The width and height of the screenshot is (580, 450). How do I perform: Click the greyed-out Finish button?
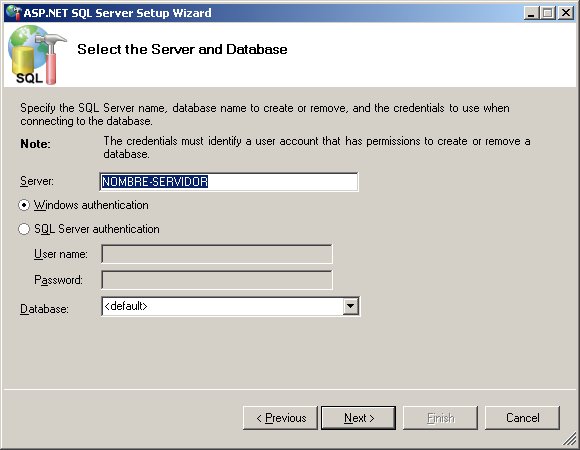[440, 418]
